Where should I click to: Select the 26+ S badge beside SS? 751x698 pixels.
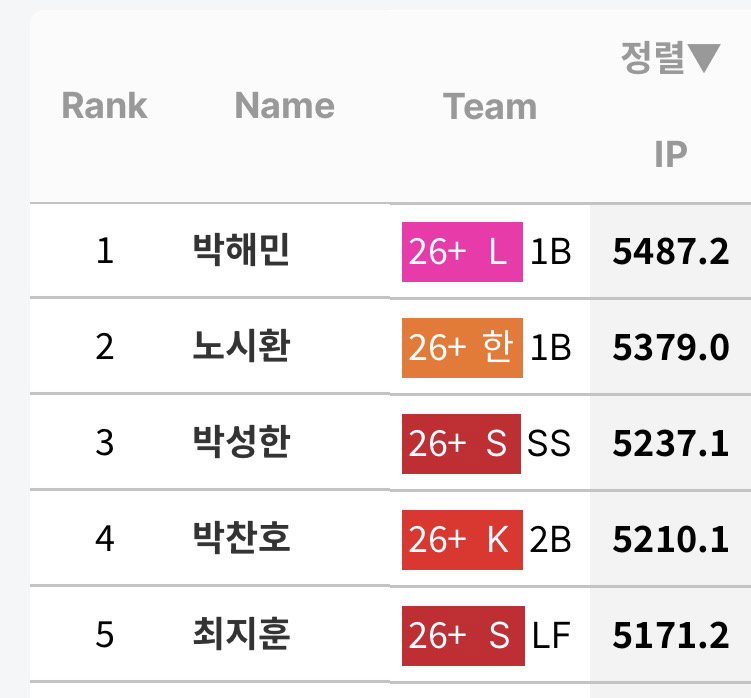[x=461, y=444]
